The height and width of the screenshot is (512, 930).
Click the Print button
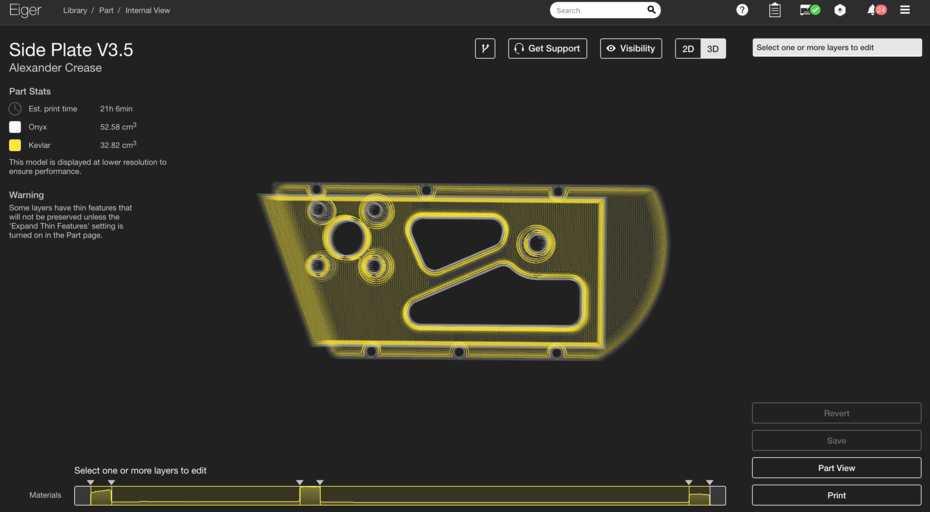[836, 495]
